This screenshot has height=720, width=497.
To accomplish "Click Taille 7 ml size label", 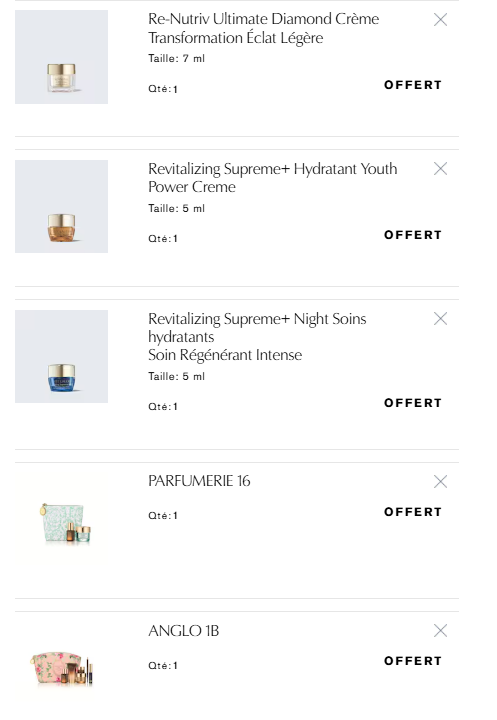I will pyautogui.click(x=176, y=58).
